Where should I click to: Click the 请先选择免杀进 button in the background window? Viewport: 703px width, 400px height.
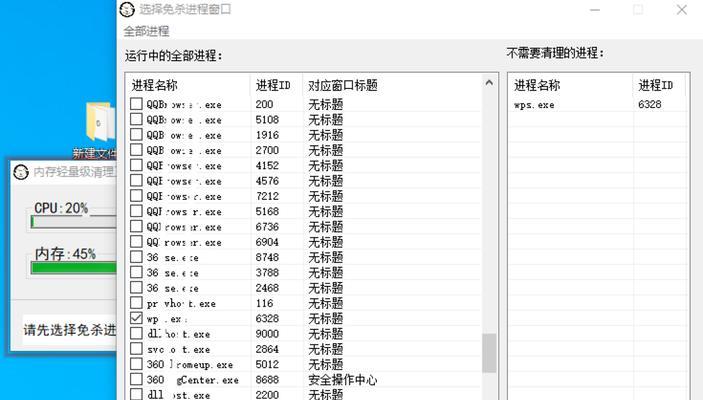click(69, 330)
